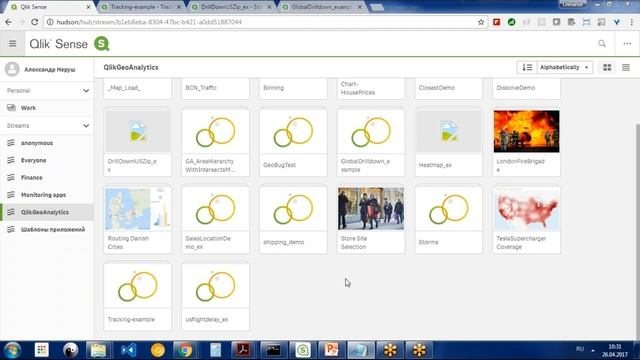Click the BCN_Traffic app label
This screenshot has width=640, height=360.
(201, 88)
